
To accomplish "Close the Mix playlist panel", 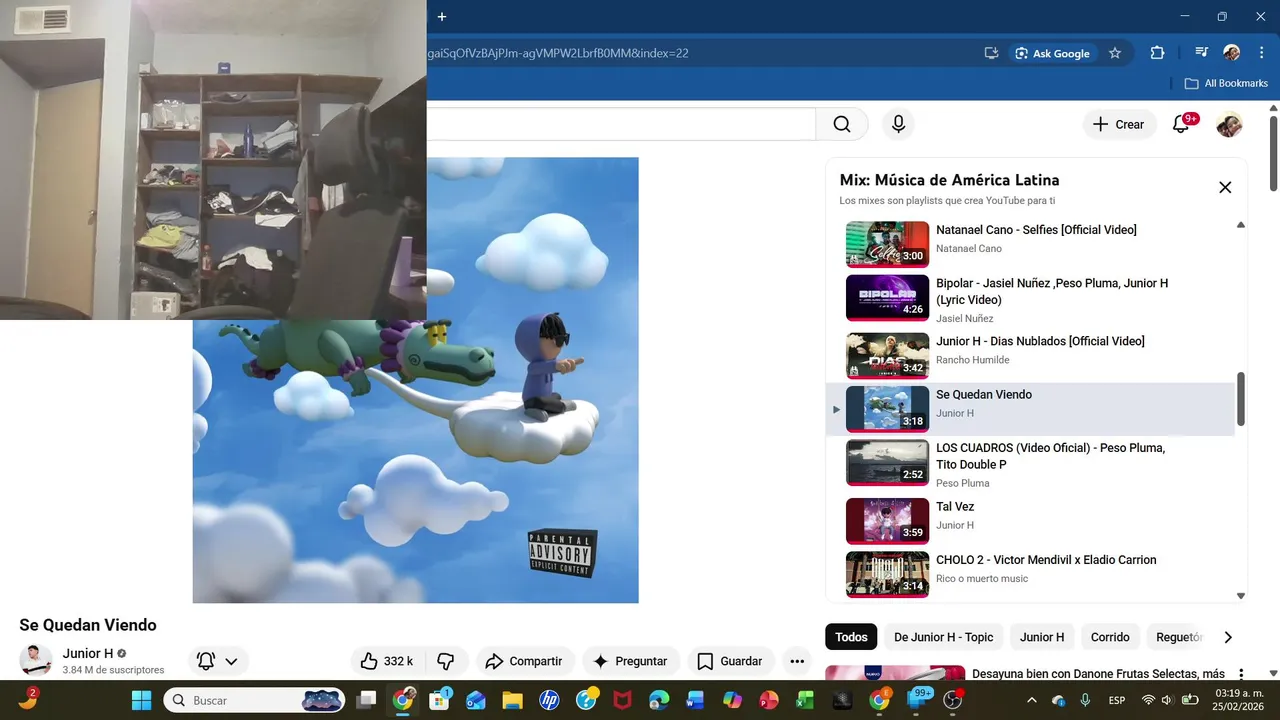I will [x=1225, y=187].
